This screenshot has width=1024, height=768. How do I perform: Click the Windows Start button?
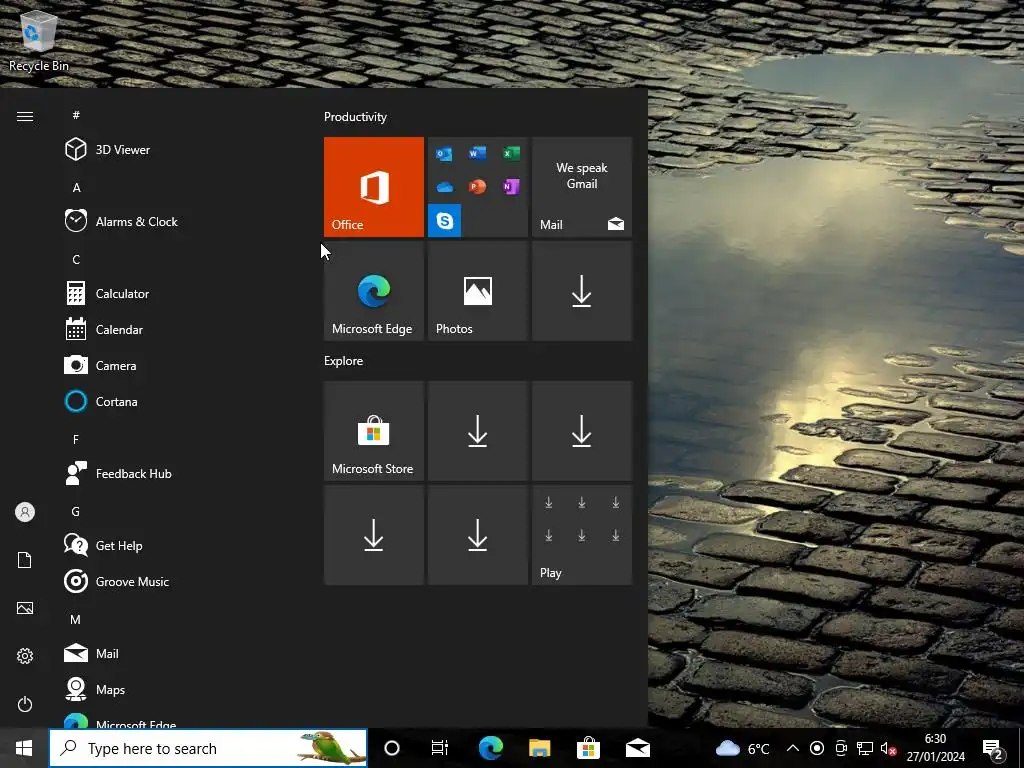(x=24, y=748)
